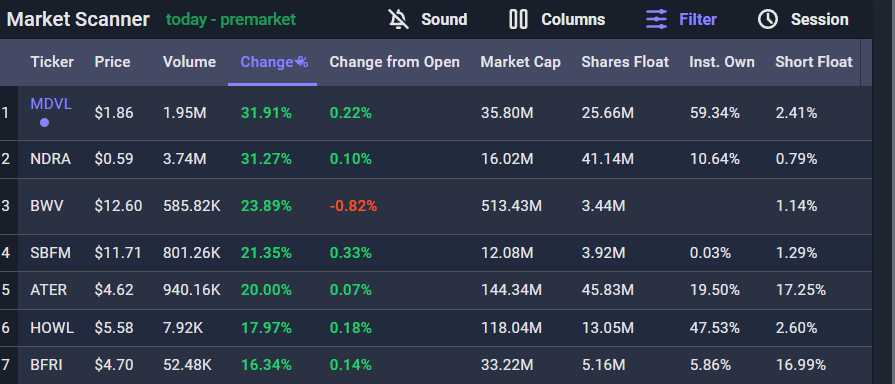Viewport: 895px width, 384px height.
Task: Click the 3.74M volume for NDRA
Action: pyautogui.click(x=184, y=159)
